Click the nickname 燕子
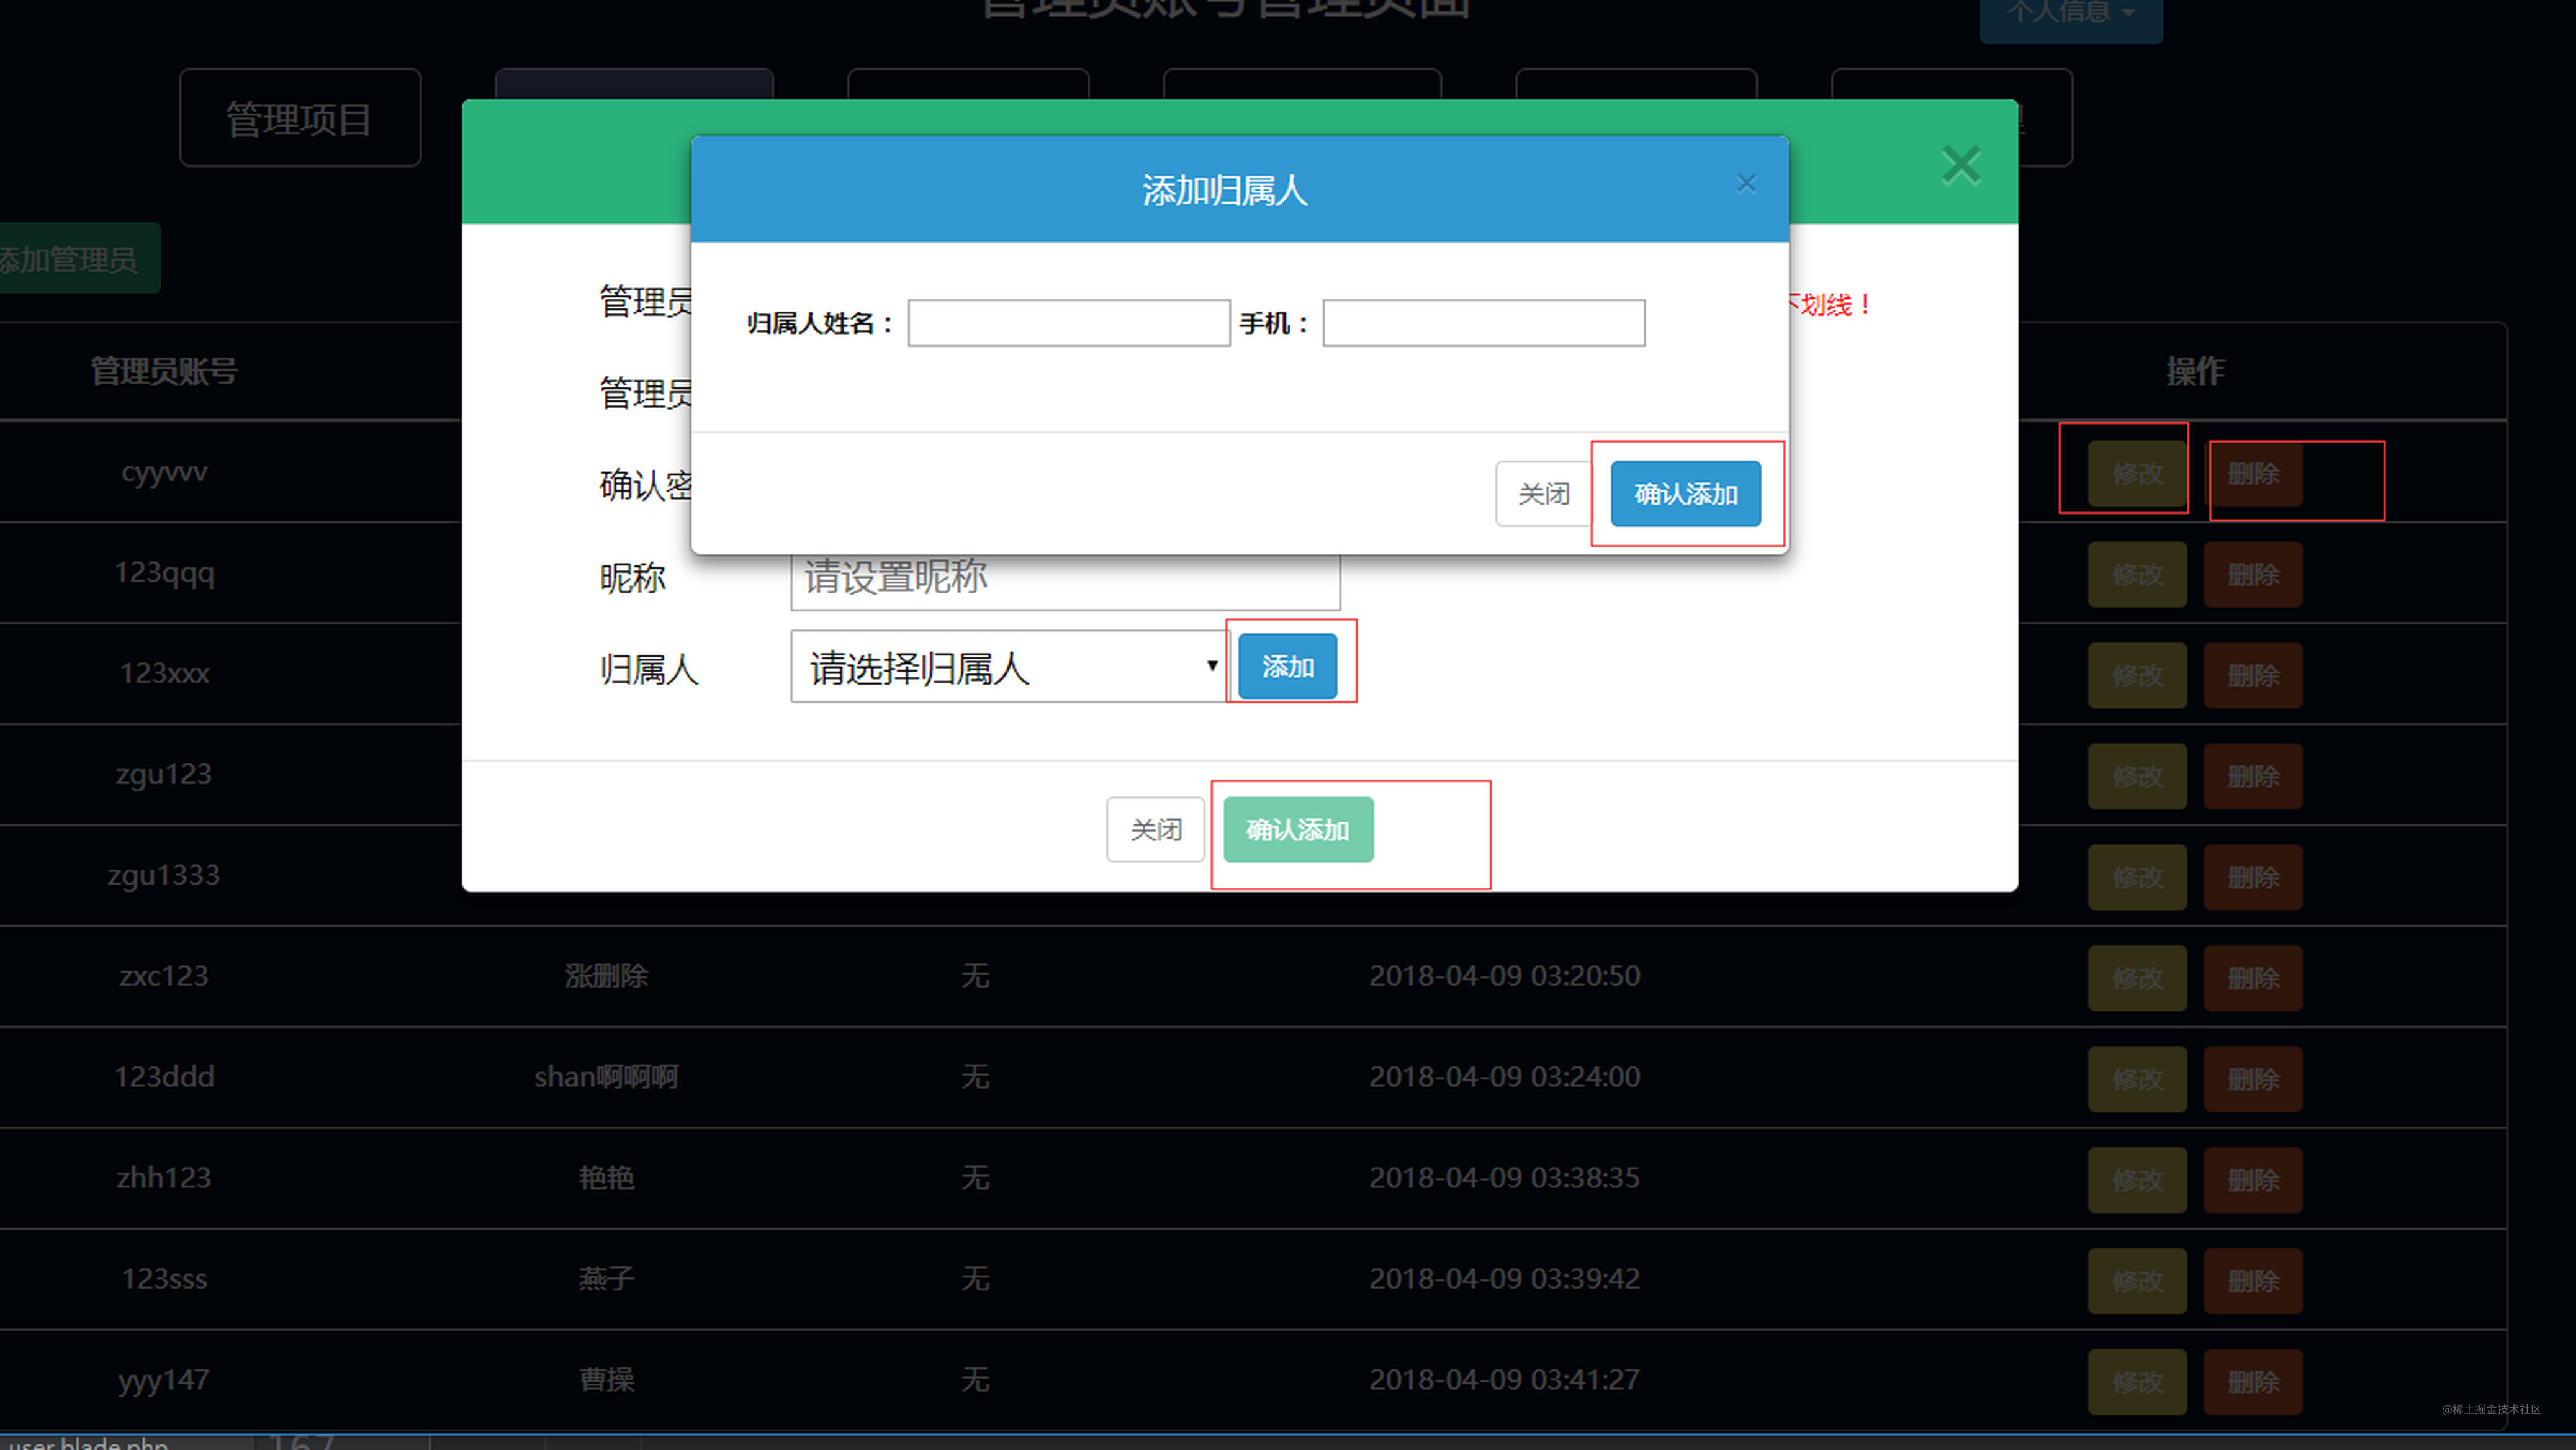Screen dimensions: 2576x1450 tap(607, 1279)
